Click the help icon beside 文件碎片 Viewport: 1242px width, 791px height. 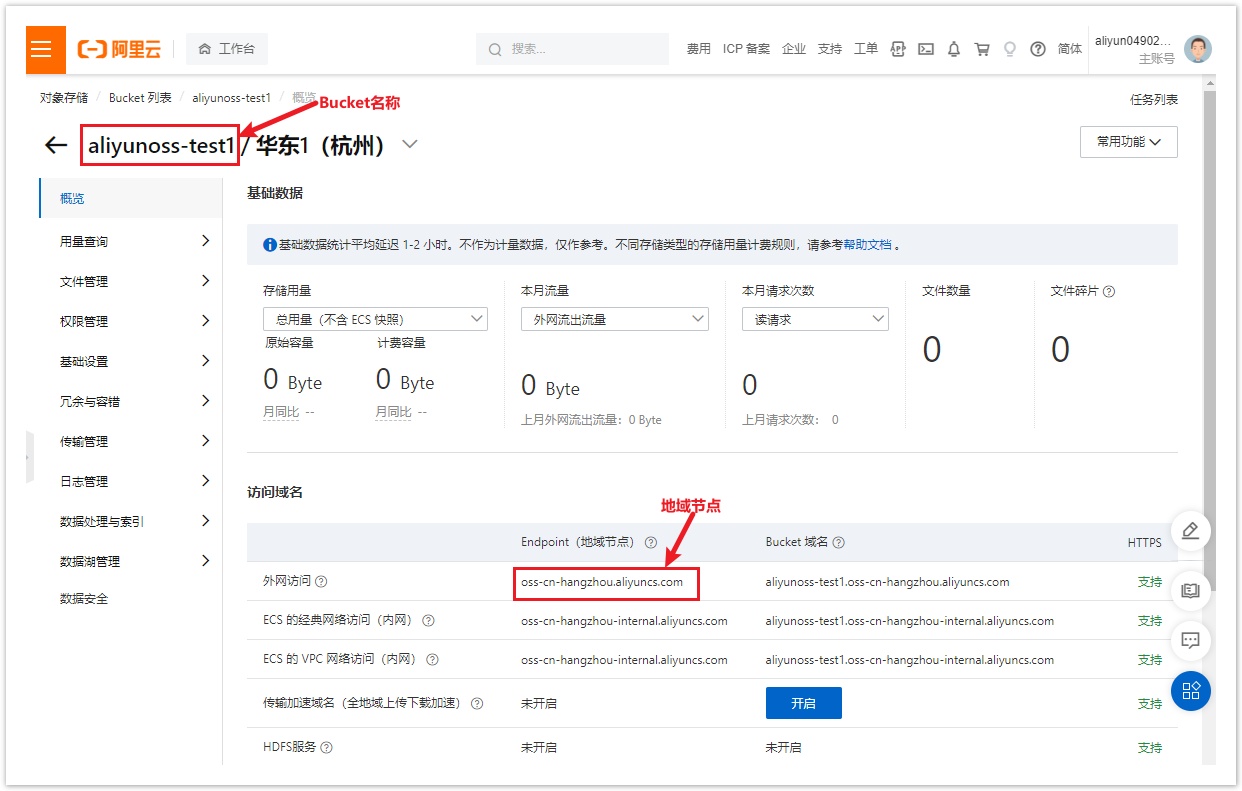point(1108,292)
